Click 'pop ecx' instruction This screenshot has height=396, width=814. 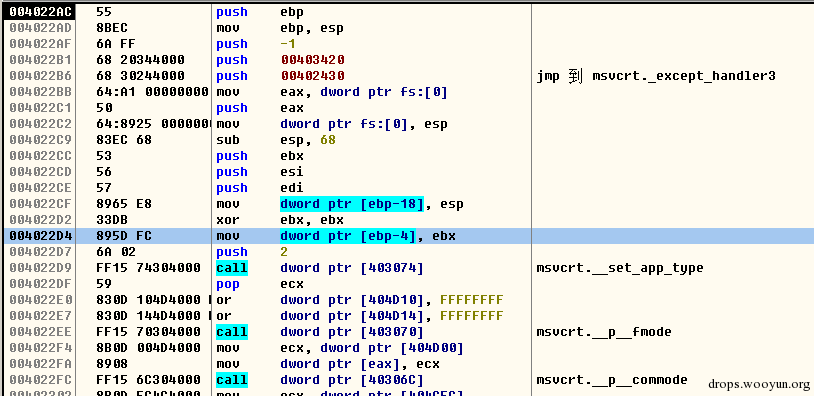tap(260, 284)
